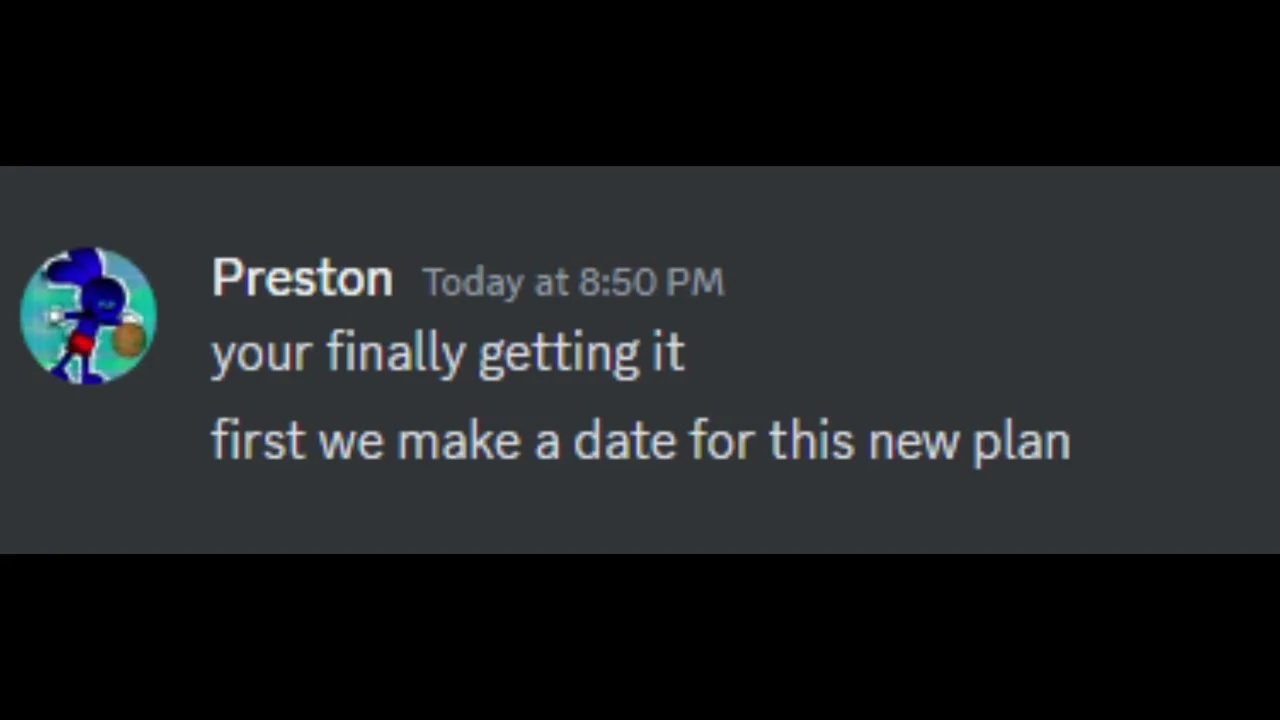1280x720 pixels.
Task: Click the word "this" in second message
Action: click(x=811, y=440)
